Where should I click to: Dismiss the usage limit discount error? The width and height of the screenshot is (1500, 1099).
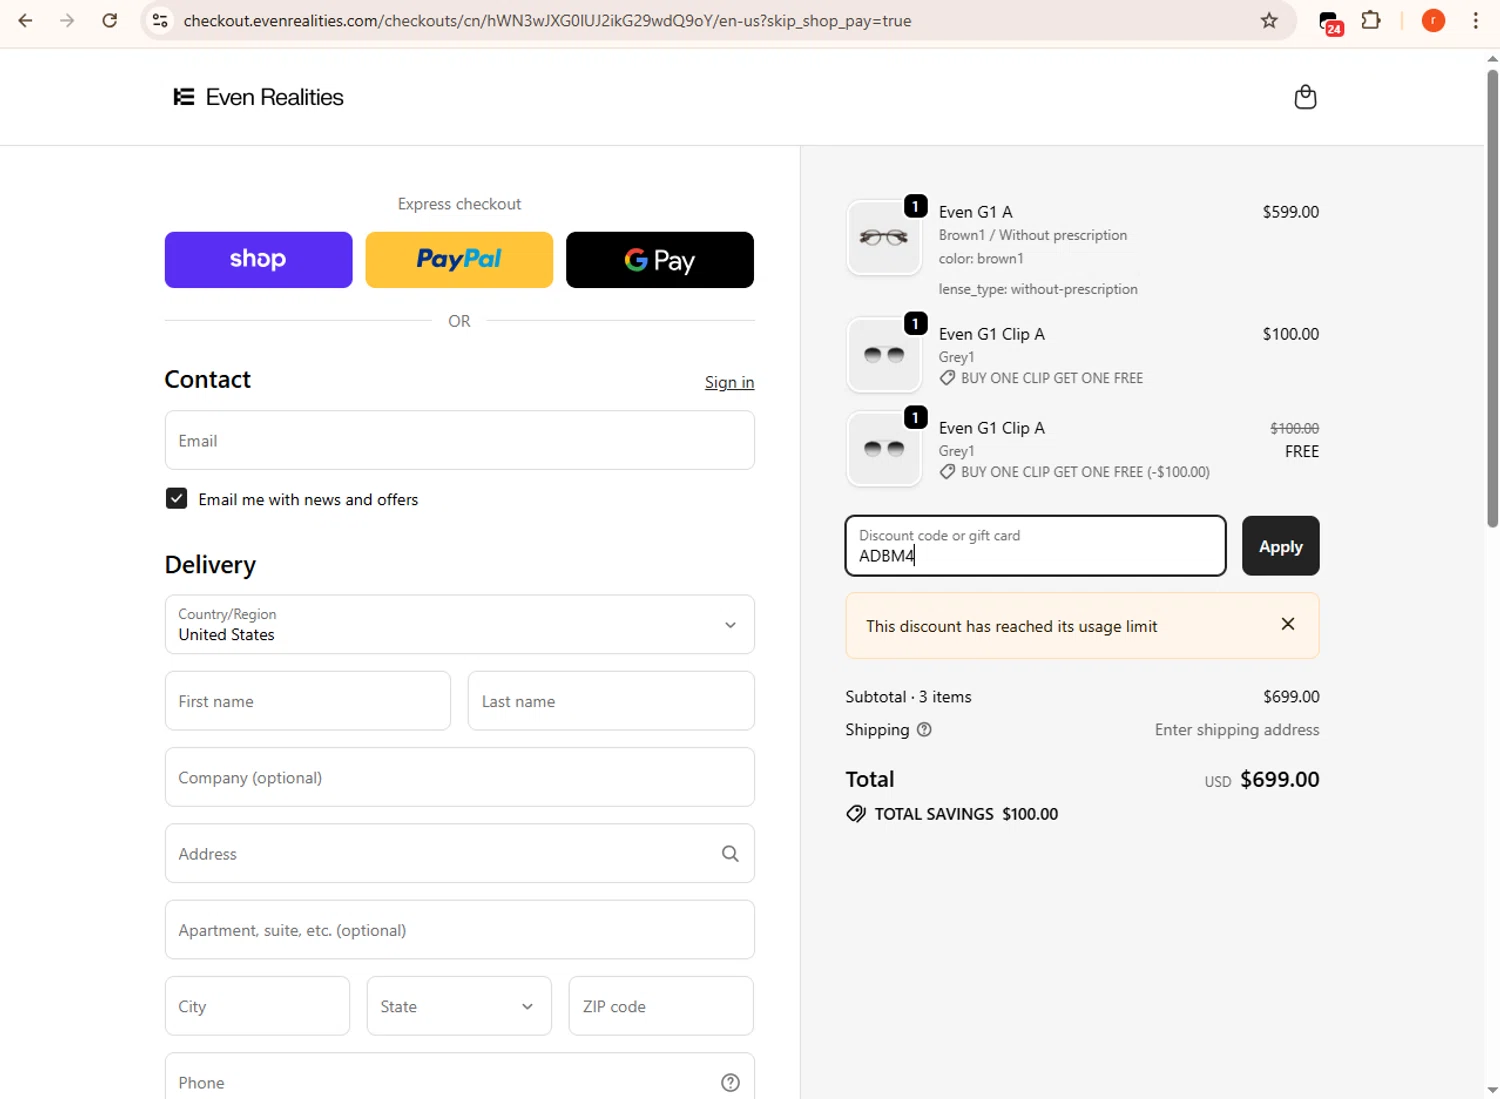tap(1288, 624)
